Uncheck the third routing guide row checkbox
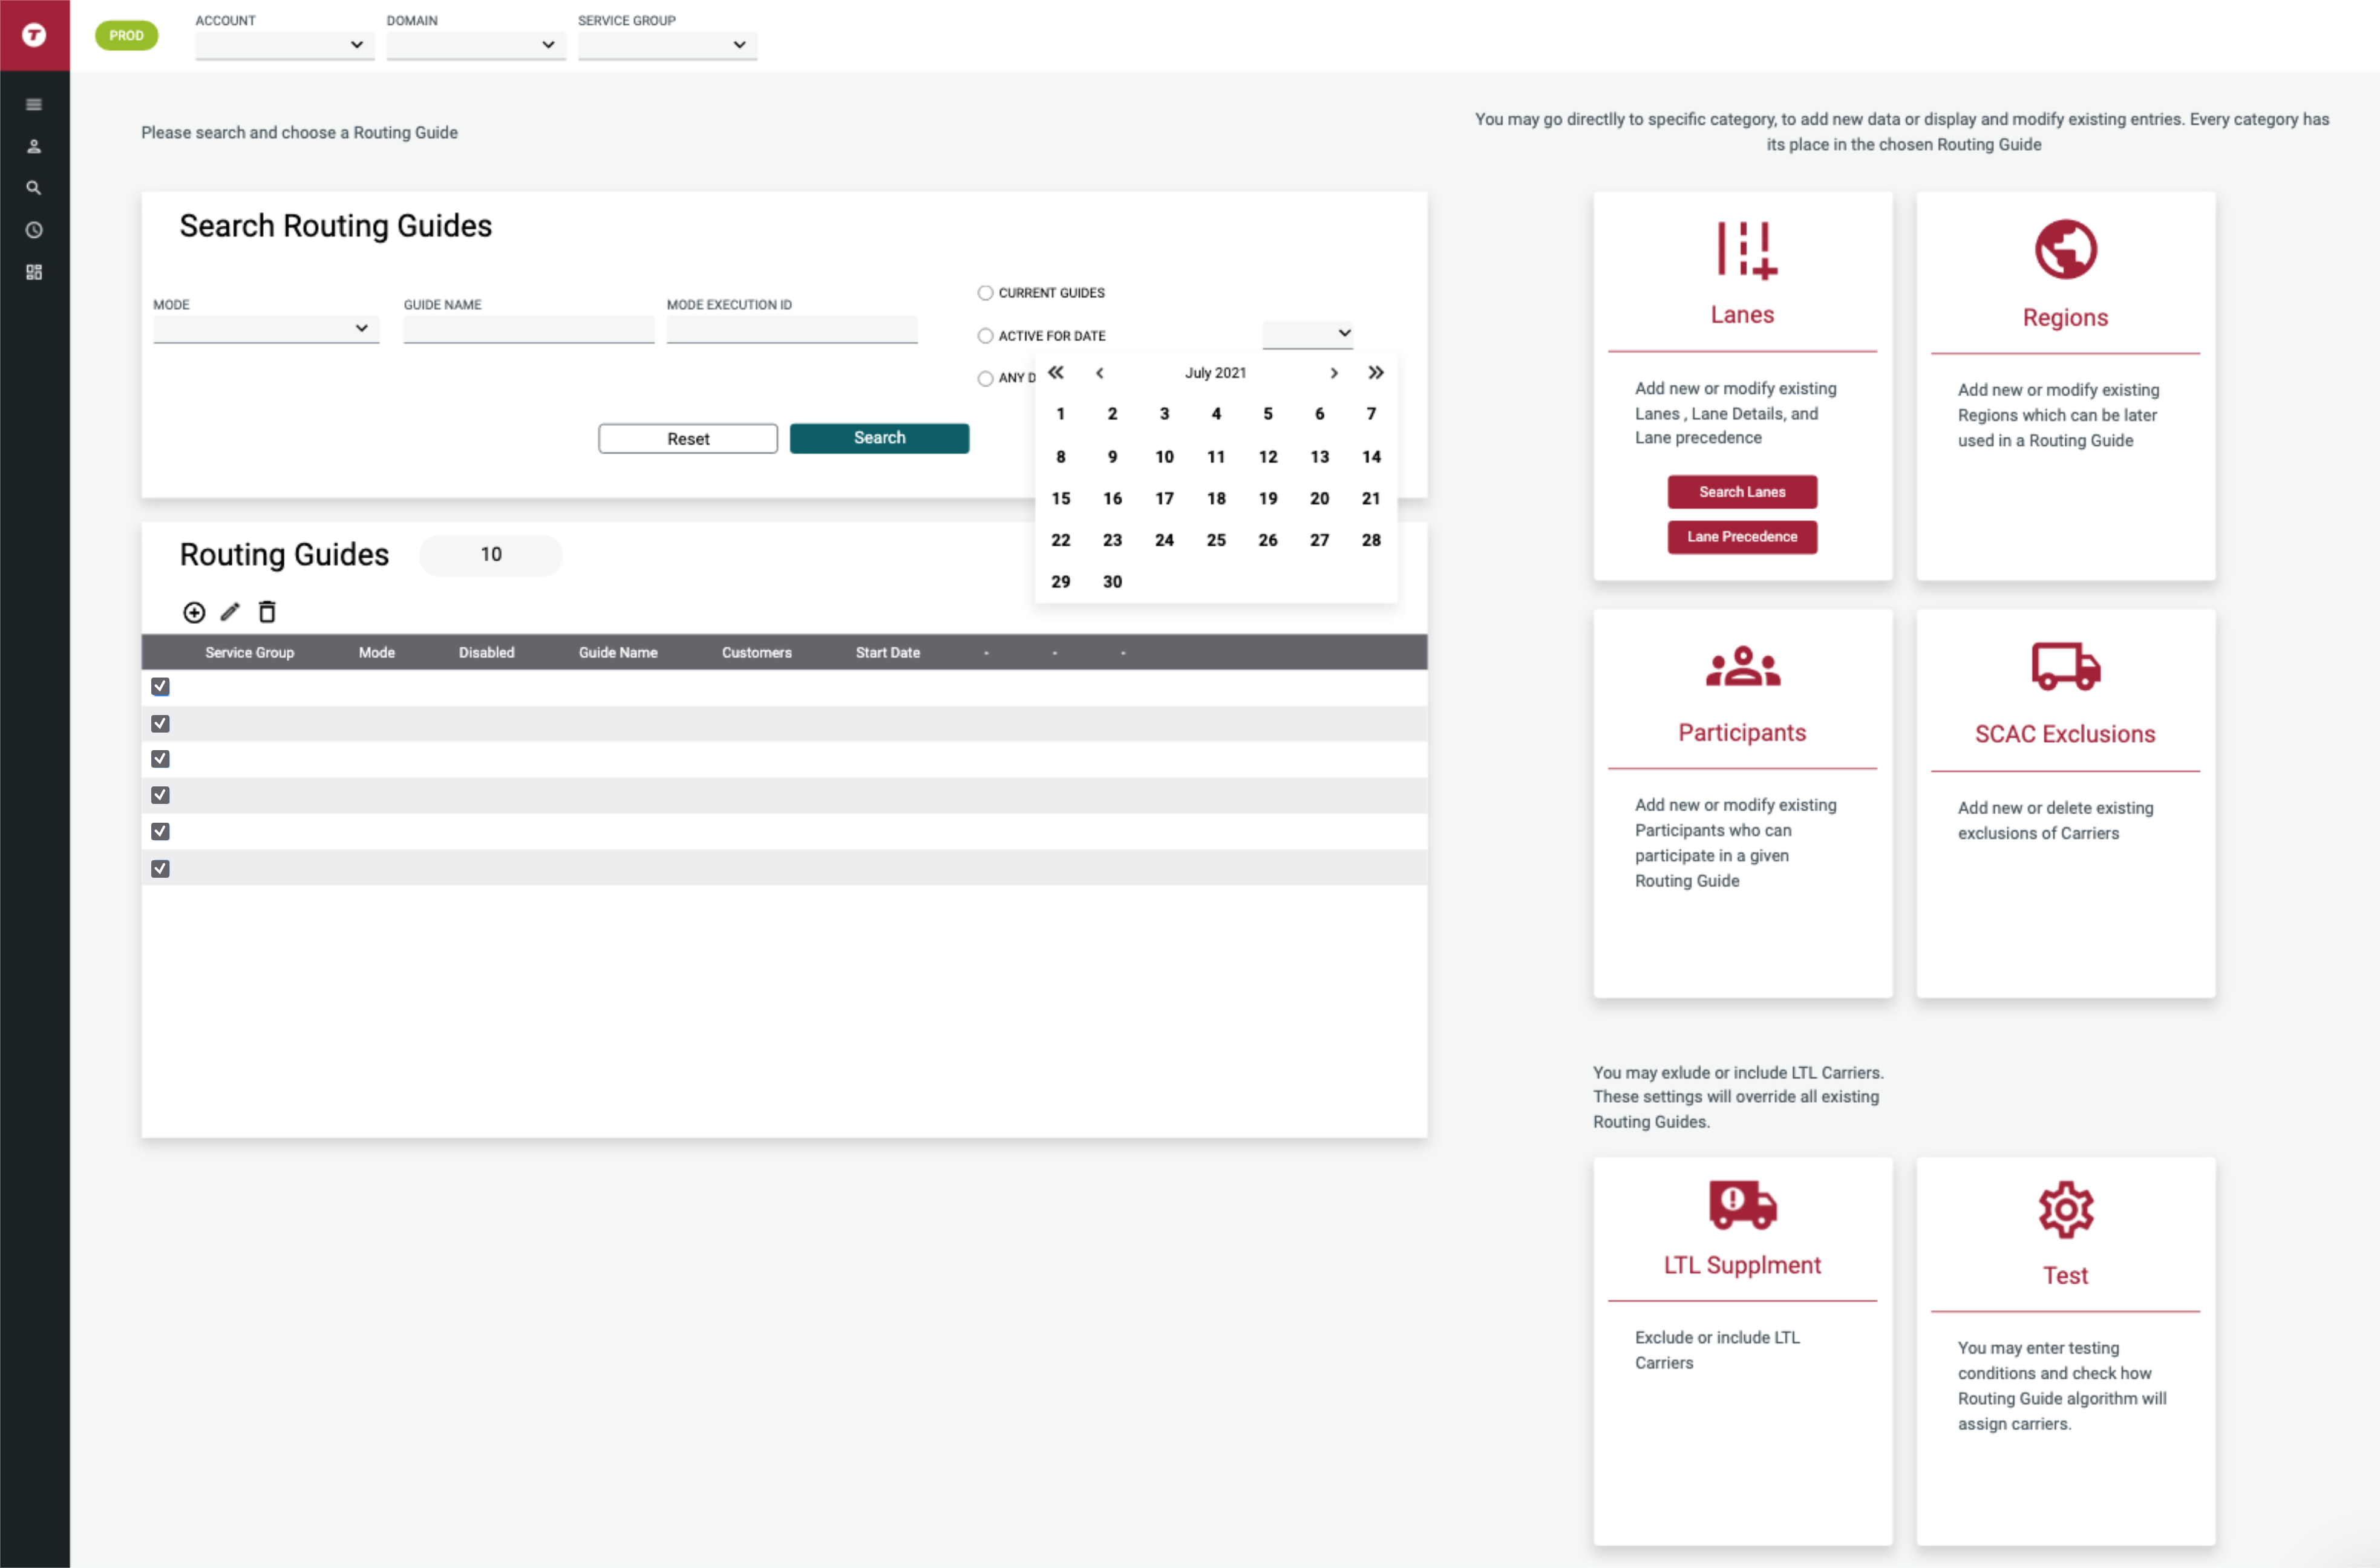The height and width of the screenshot is (1568, 2380). click(160, 759)
